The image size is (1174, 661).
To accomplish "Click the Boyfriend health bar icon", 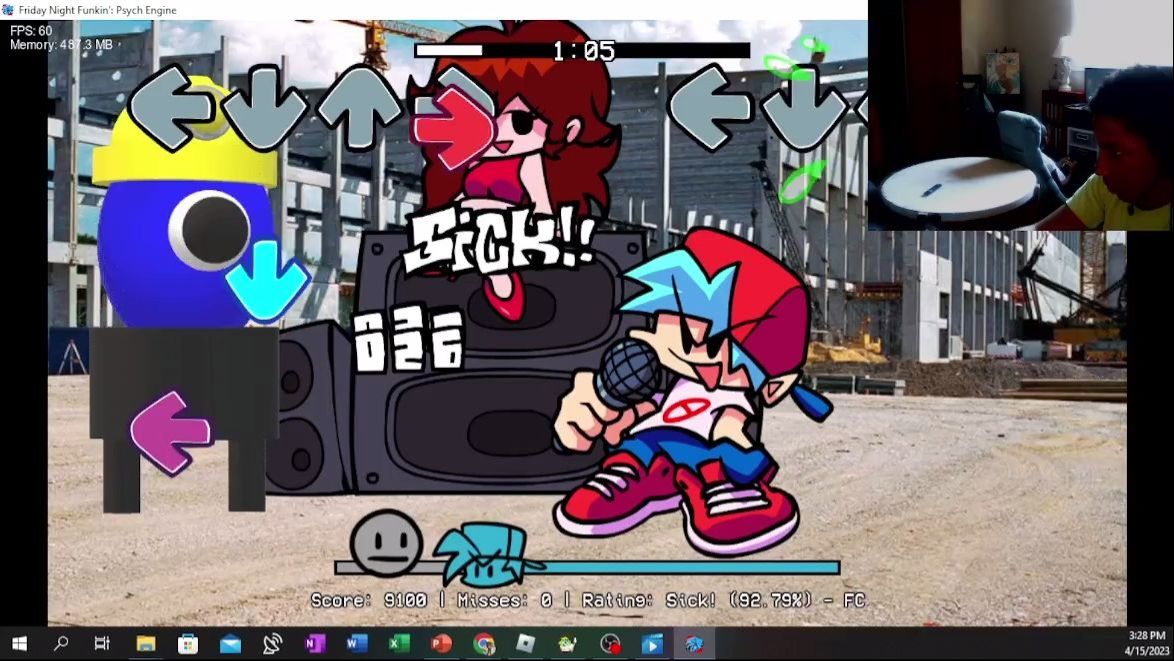I will click(487, 554).
